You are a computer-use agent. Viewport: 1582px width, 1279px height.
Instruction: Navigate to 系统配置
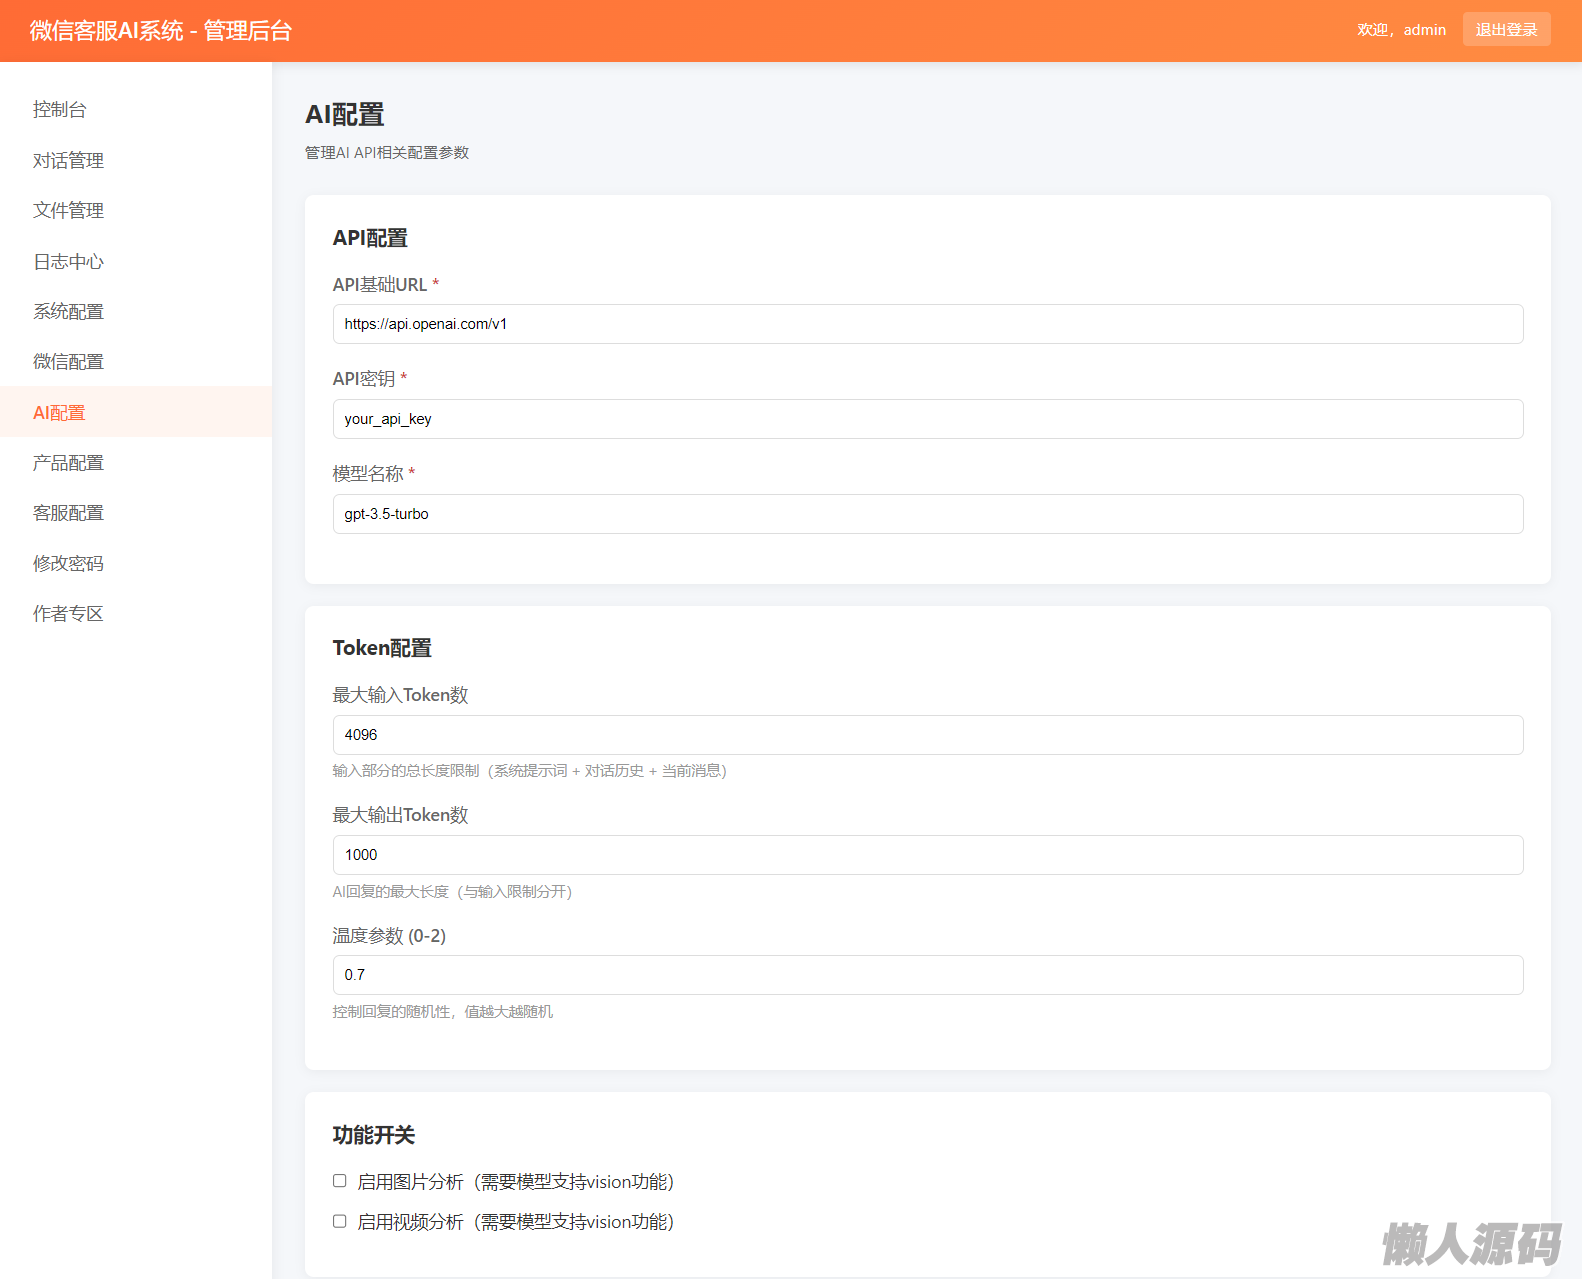[x=68, y=311]
